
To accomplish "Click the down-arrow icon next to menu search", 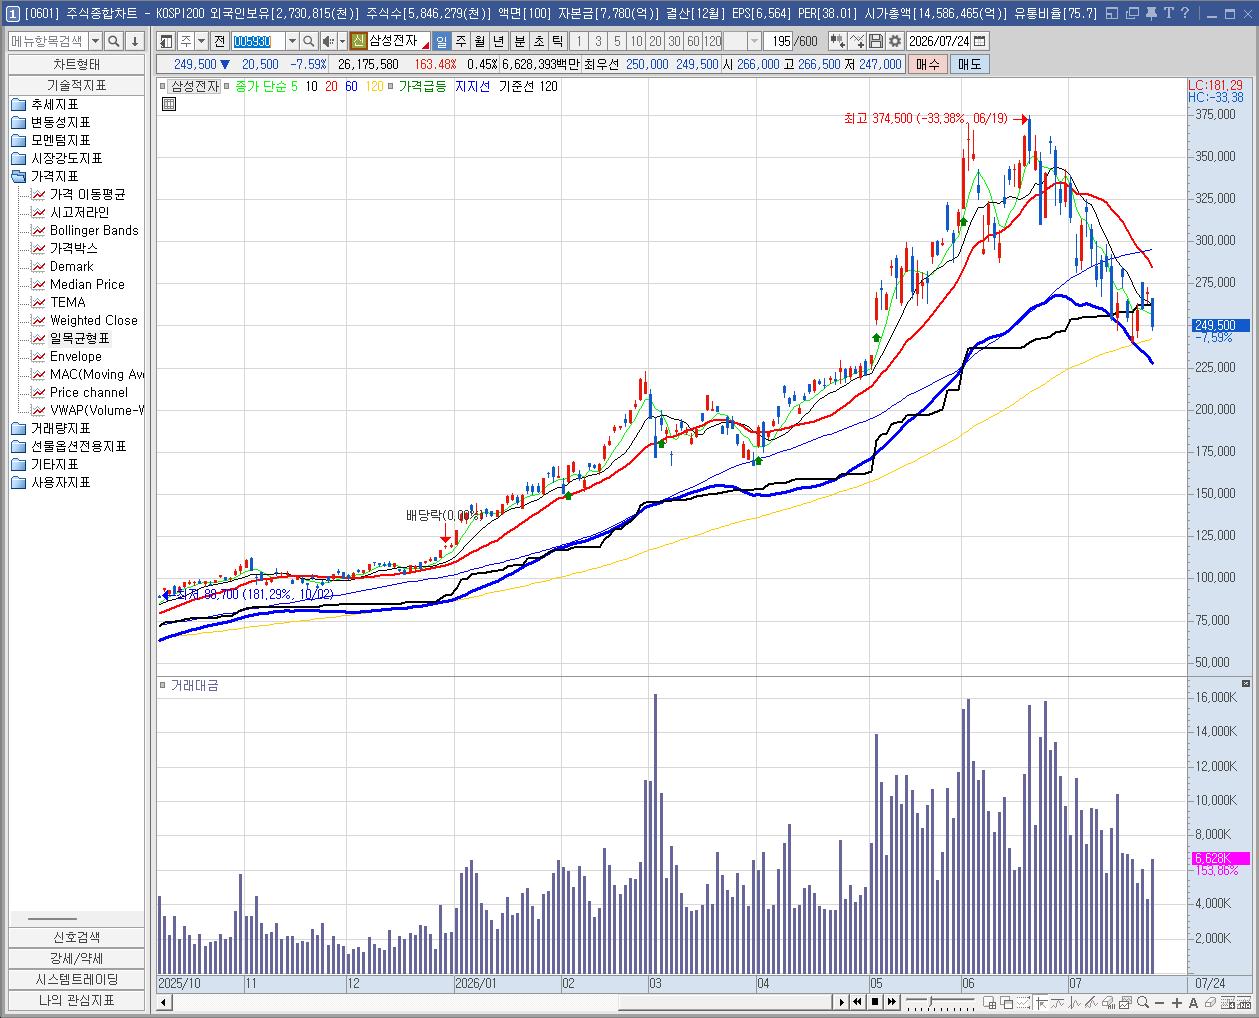I will [135, 41].
